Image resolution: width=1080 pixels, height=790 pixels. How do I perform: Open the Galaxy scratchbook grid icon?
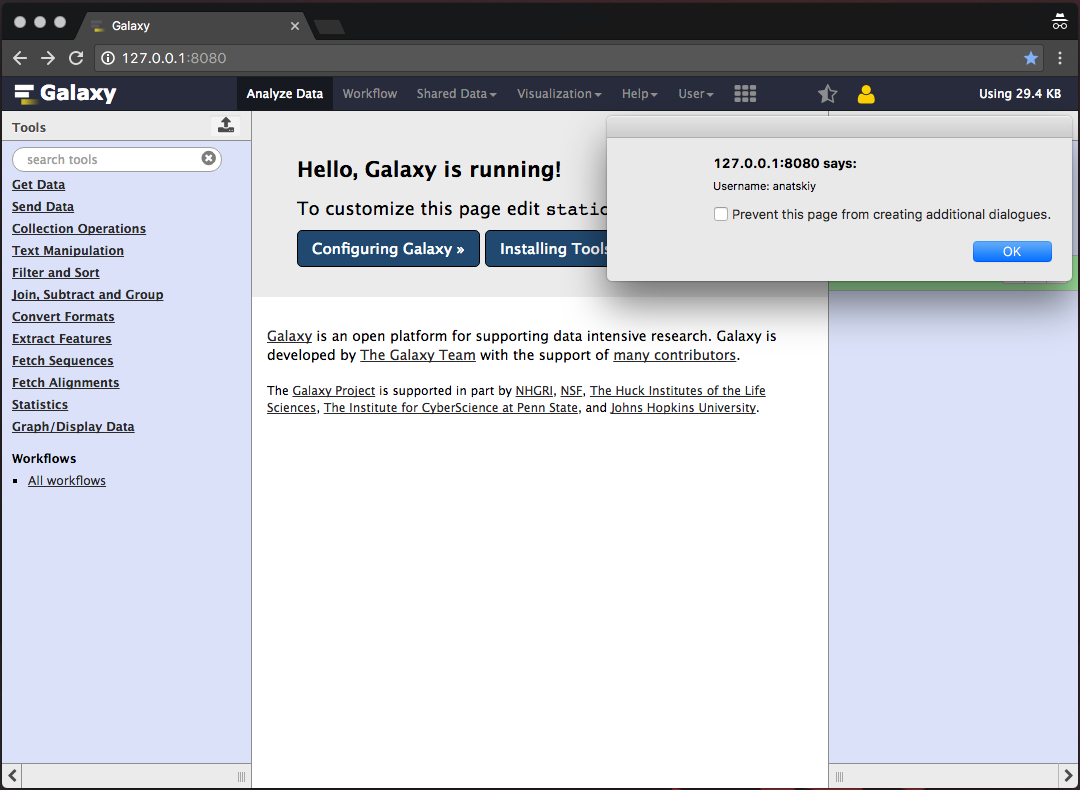[x=745, y=93]
